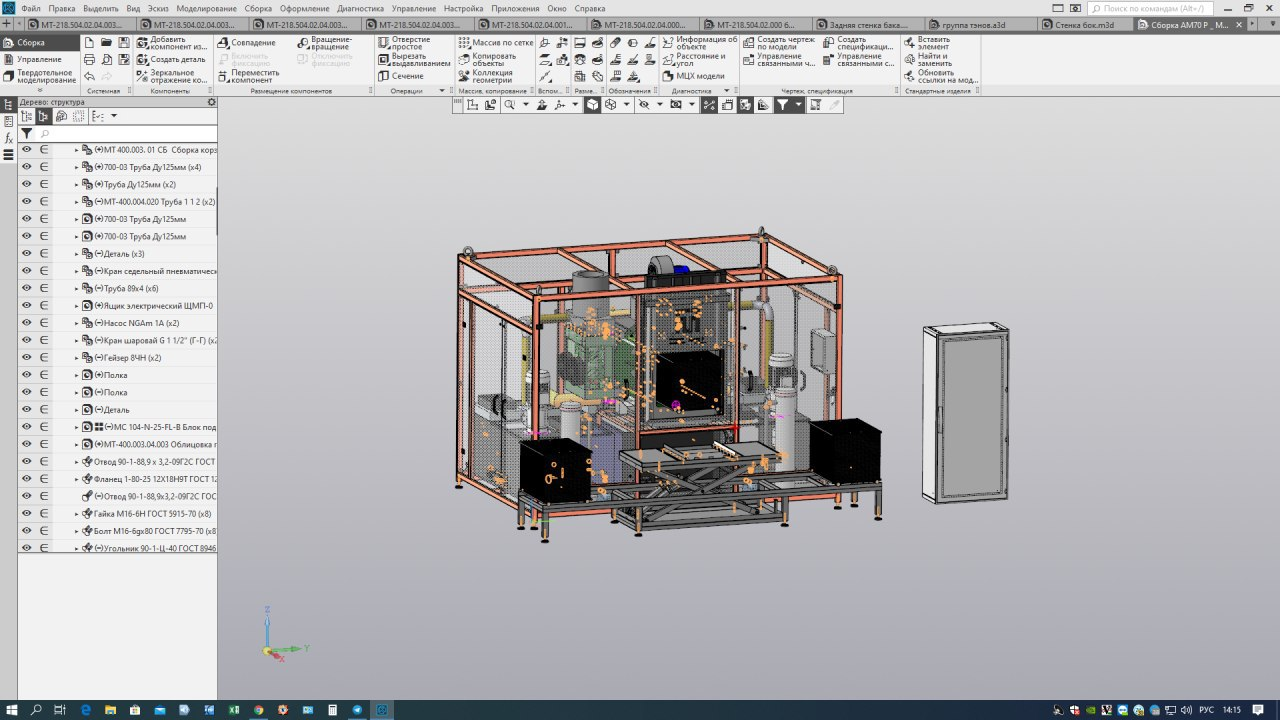Click Переместить компонент button
This screenshot has height=720, width=1280.
[248, 76]
